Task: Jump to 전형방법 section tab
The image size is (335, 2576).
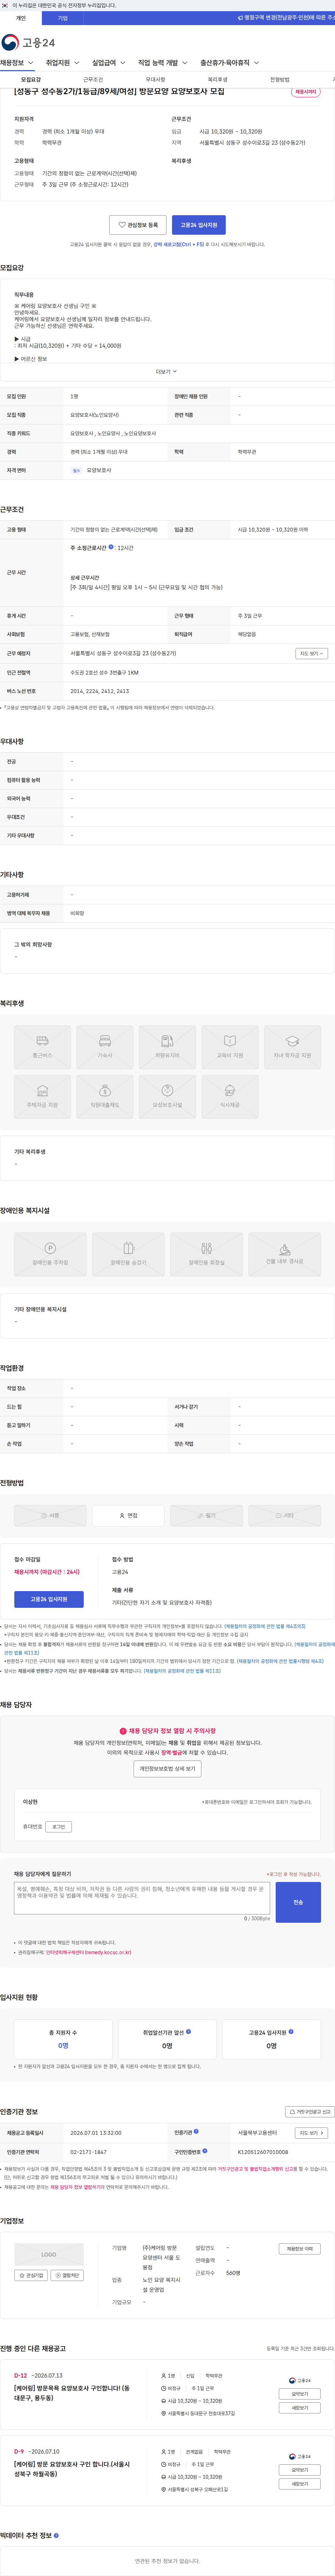Action: [279, 79]
